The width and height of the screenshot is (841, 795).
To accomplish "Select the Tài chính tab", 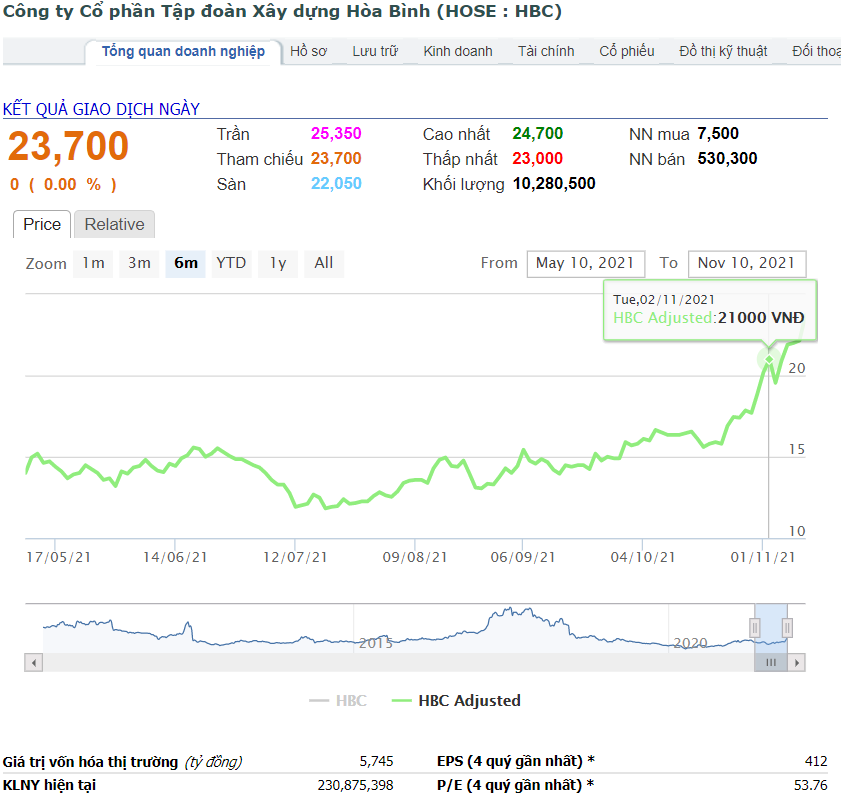I will [x=545, y=51].
